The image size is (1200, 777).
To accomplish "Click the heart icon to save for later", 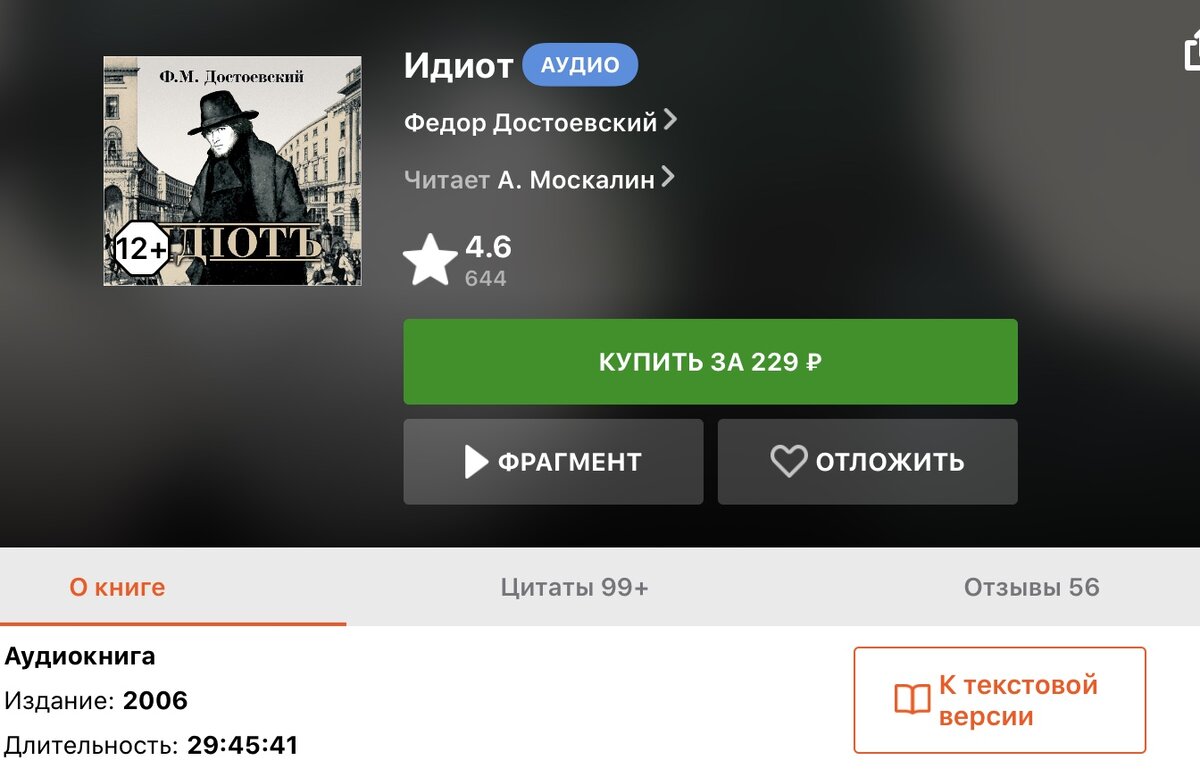I will tap(788, 462).
